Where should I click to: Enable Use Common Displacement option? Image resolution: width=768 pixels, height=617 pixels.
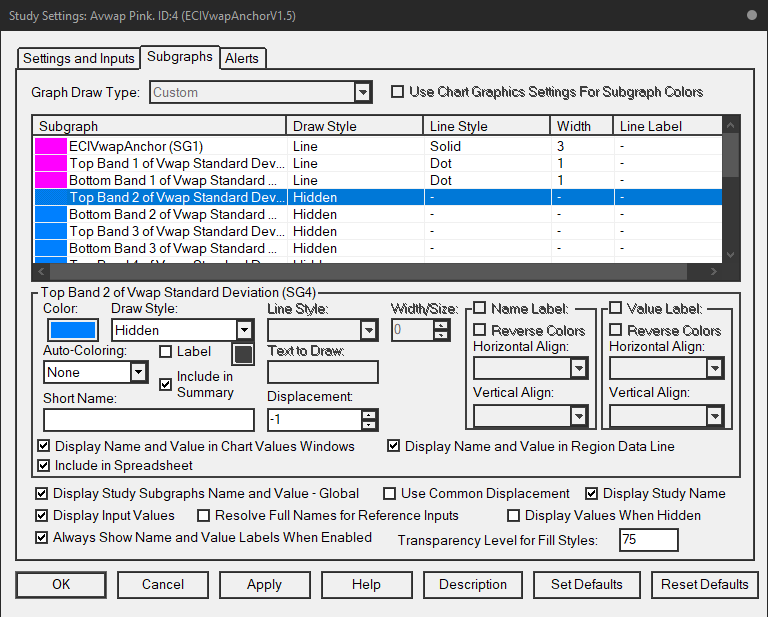[389, 493]
